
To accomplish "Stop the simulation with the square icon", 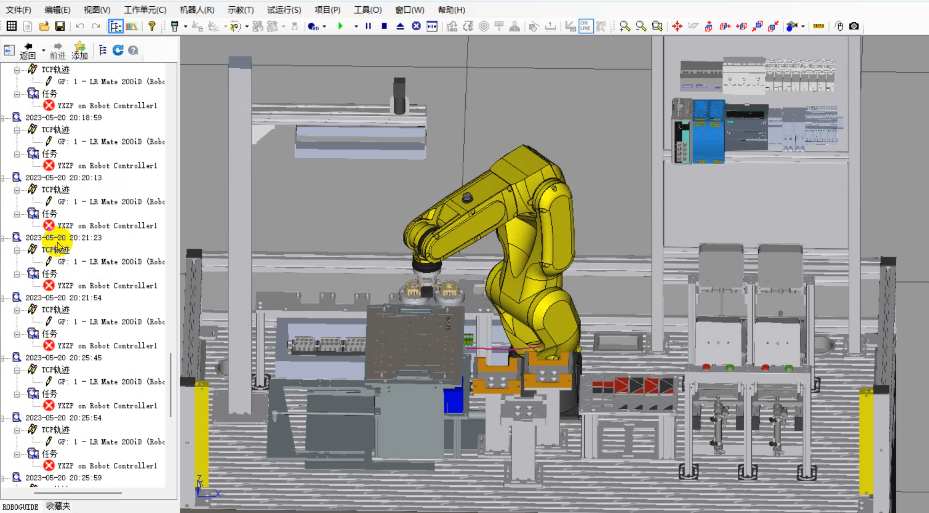I will point(385,26).
